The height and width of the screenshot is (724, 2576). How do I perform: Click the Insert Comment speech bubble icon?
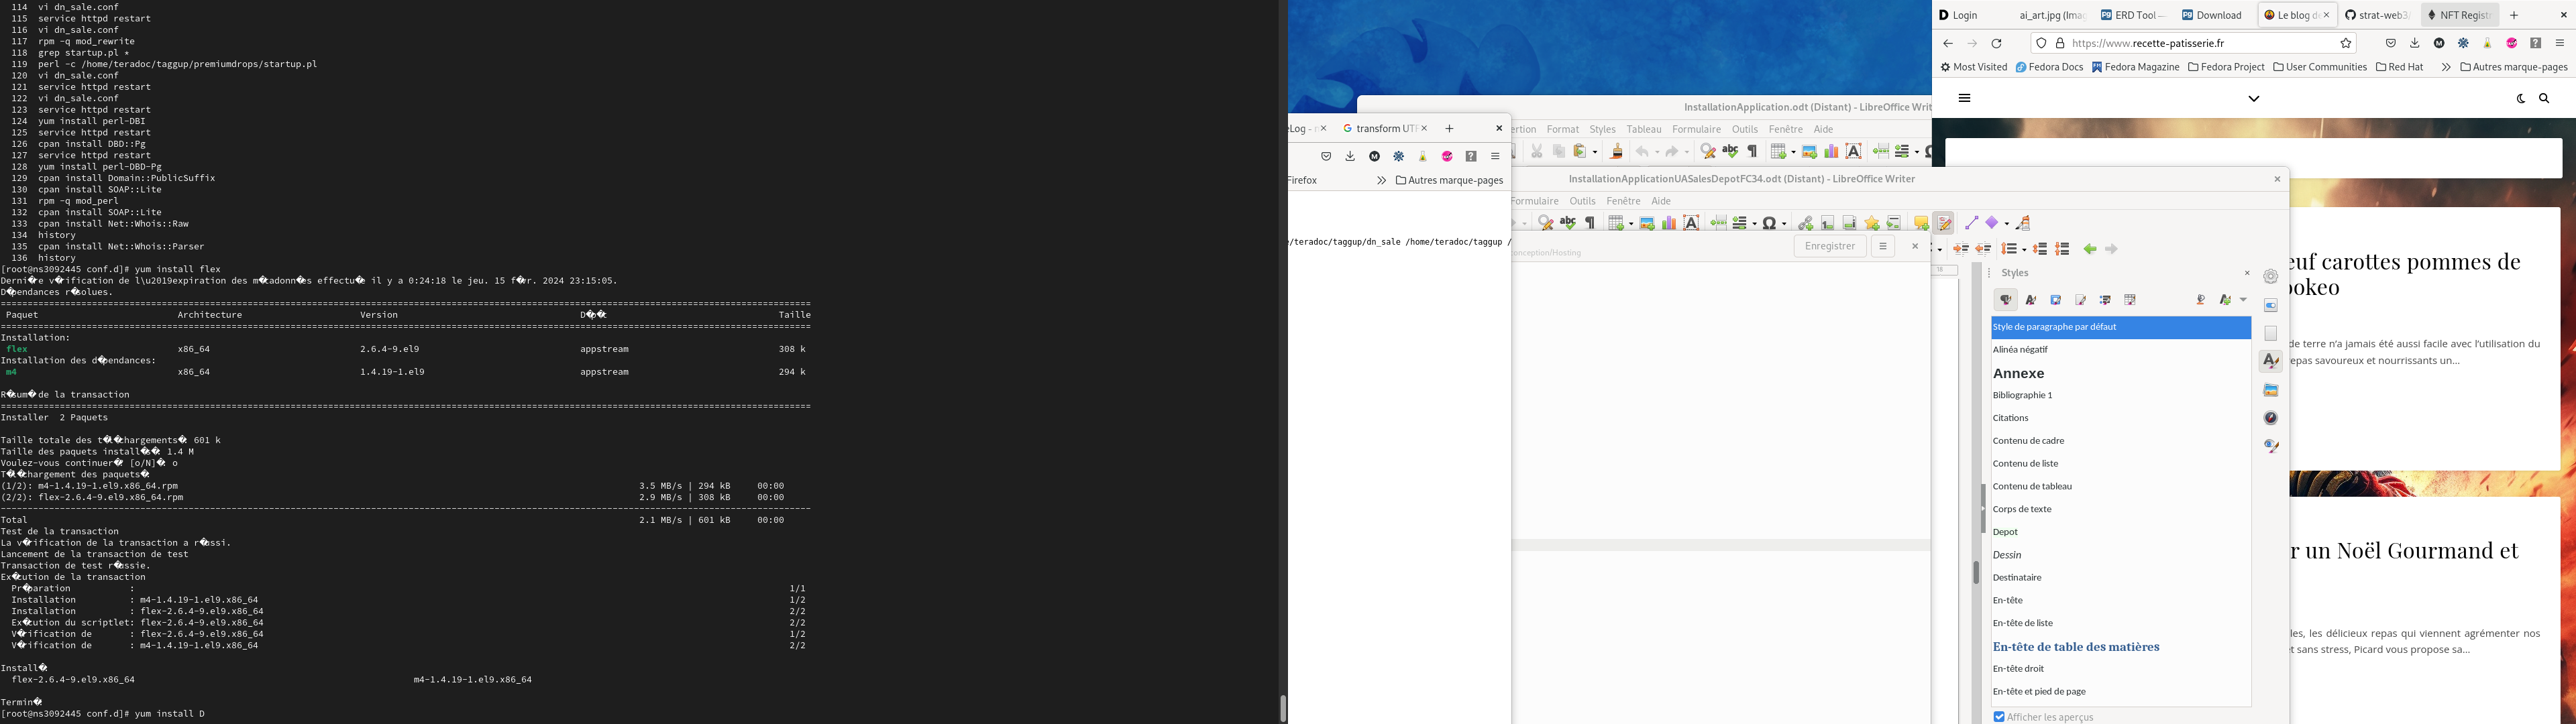coord(1920,223)
